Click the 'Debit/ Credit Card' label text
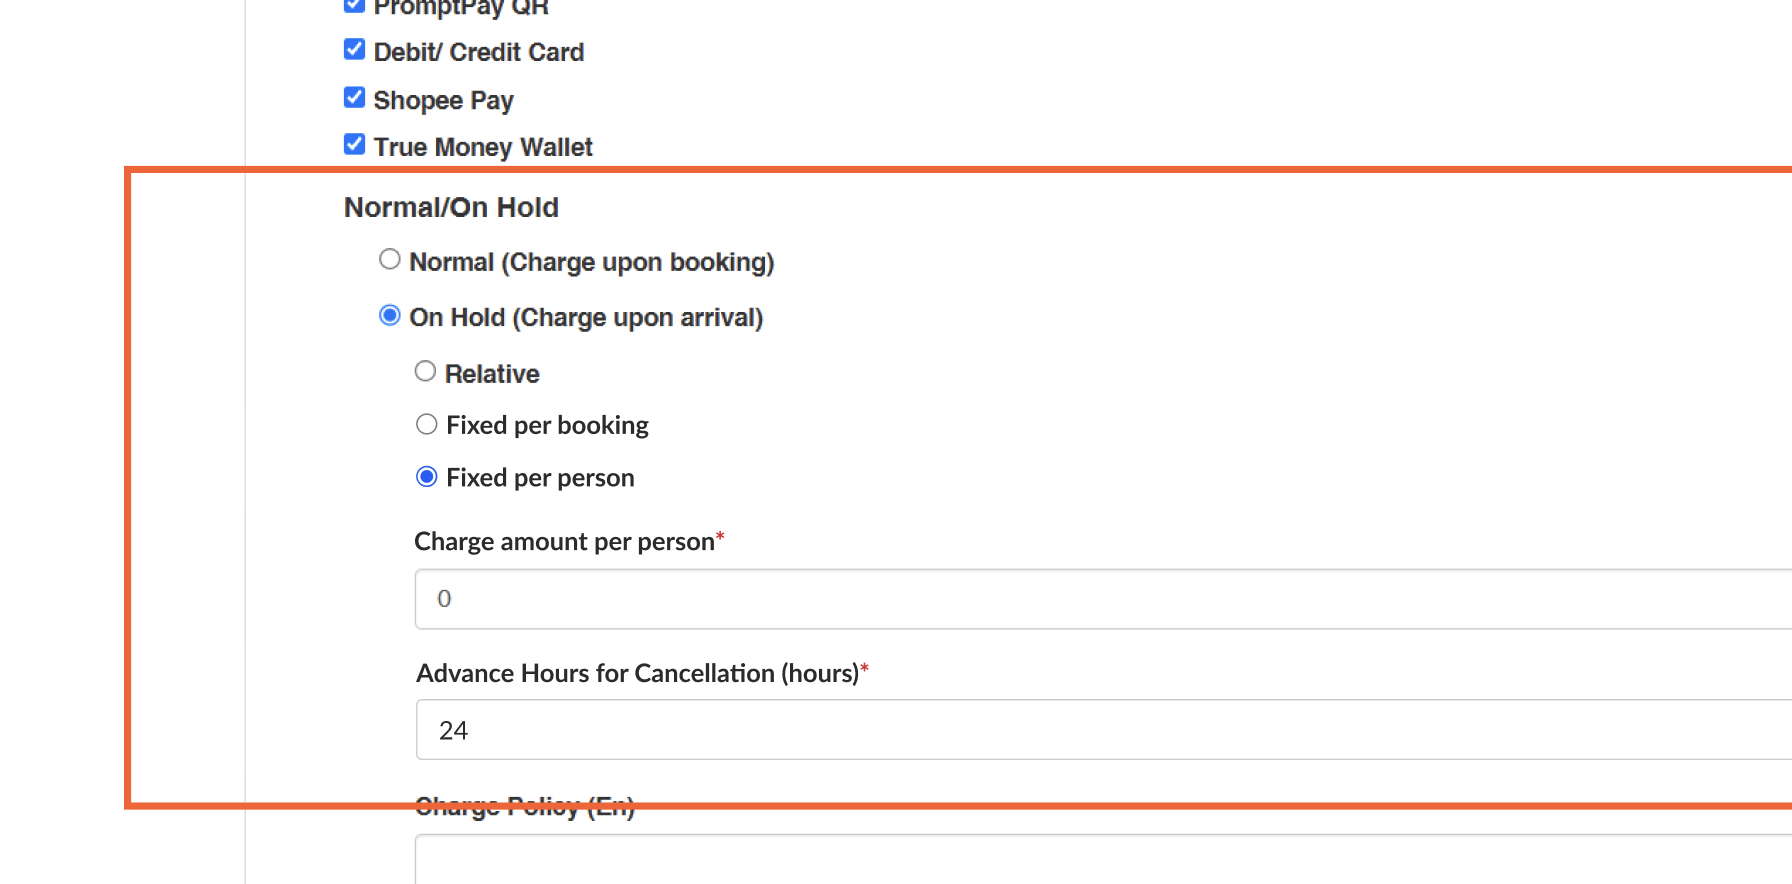This screenshot has width=1792, height=884. click(478, 52)
